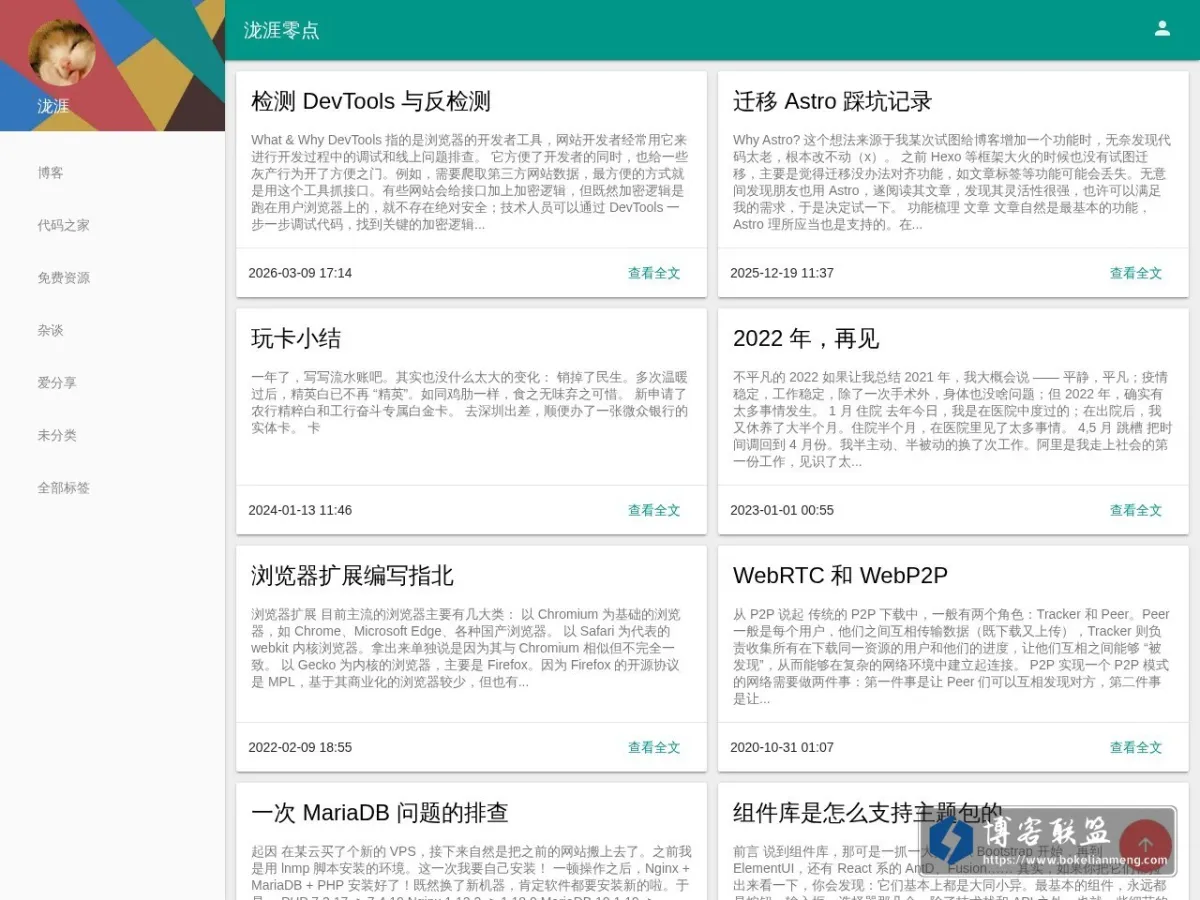Viewport: 1200px width, 900px height.
Task: Click the date 2020-10-31 01:07
Action: (x=782, y=747)
